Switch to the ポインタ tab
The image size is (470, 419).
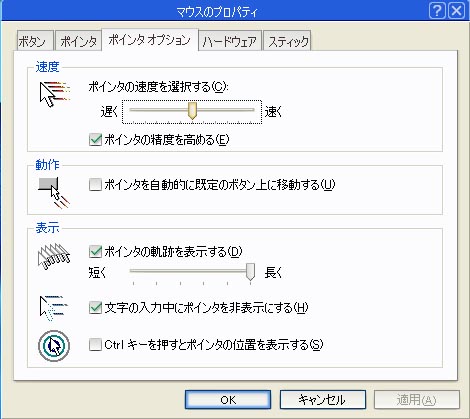[x=78, y=41]
